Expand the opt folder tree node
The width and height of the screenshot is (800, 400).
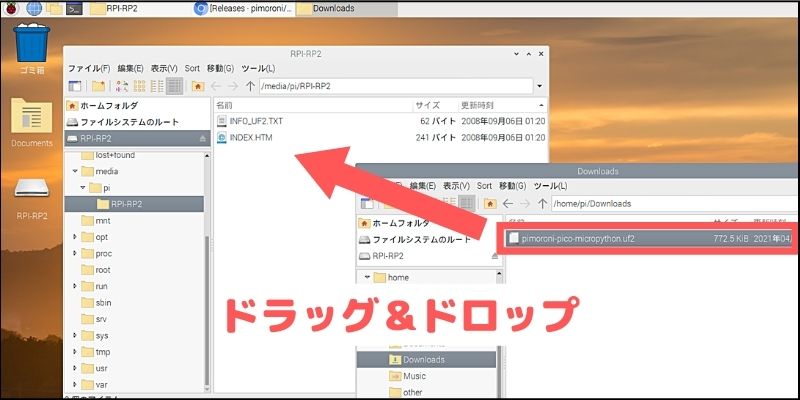[x=74, y=237]
